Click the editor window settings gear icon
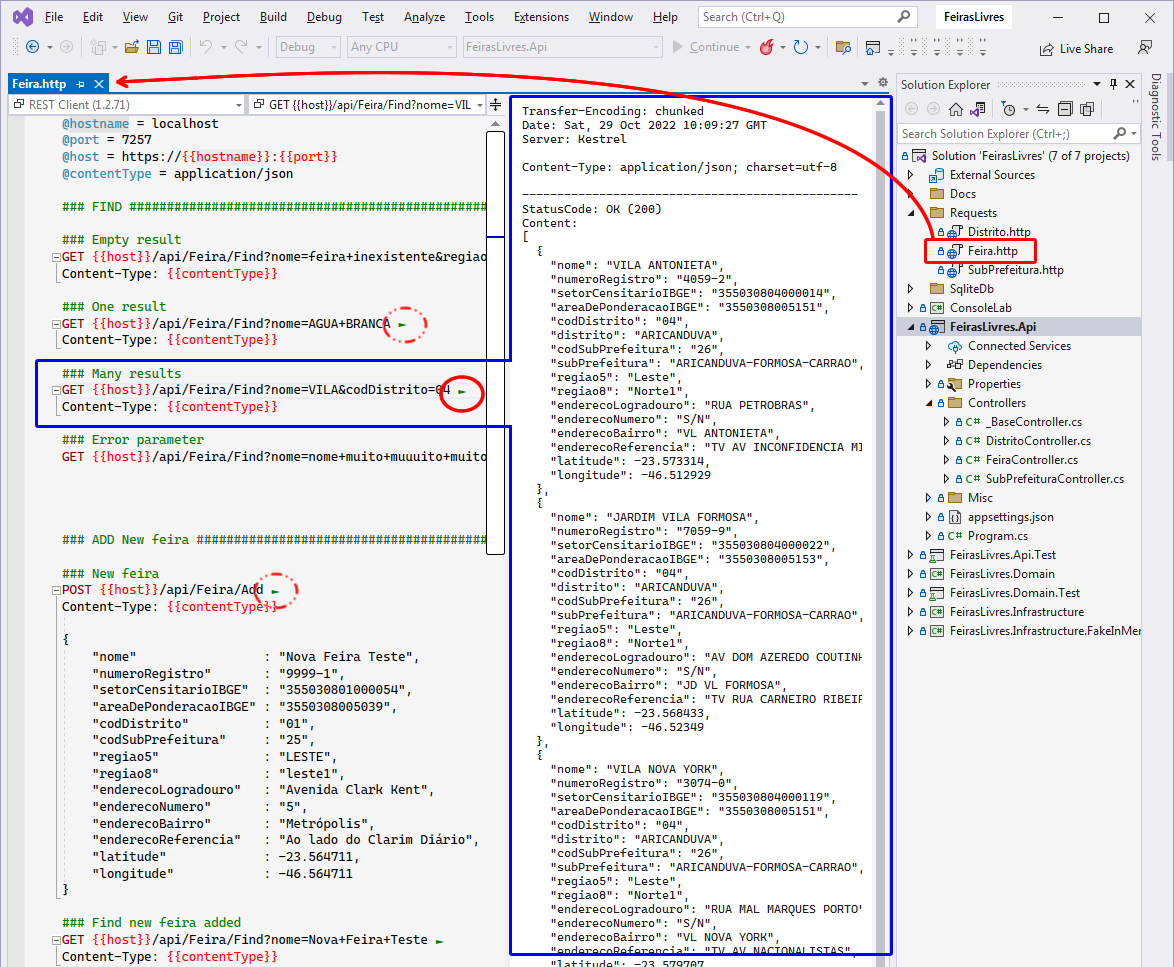Viewport: 1174px width, 967px height. point(883,82)
